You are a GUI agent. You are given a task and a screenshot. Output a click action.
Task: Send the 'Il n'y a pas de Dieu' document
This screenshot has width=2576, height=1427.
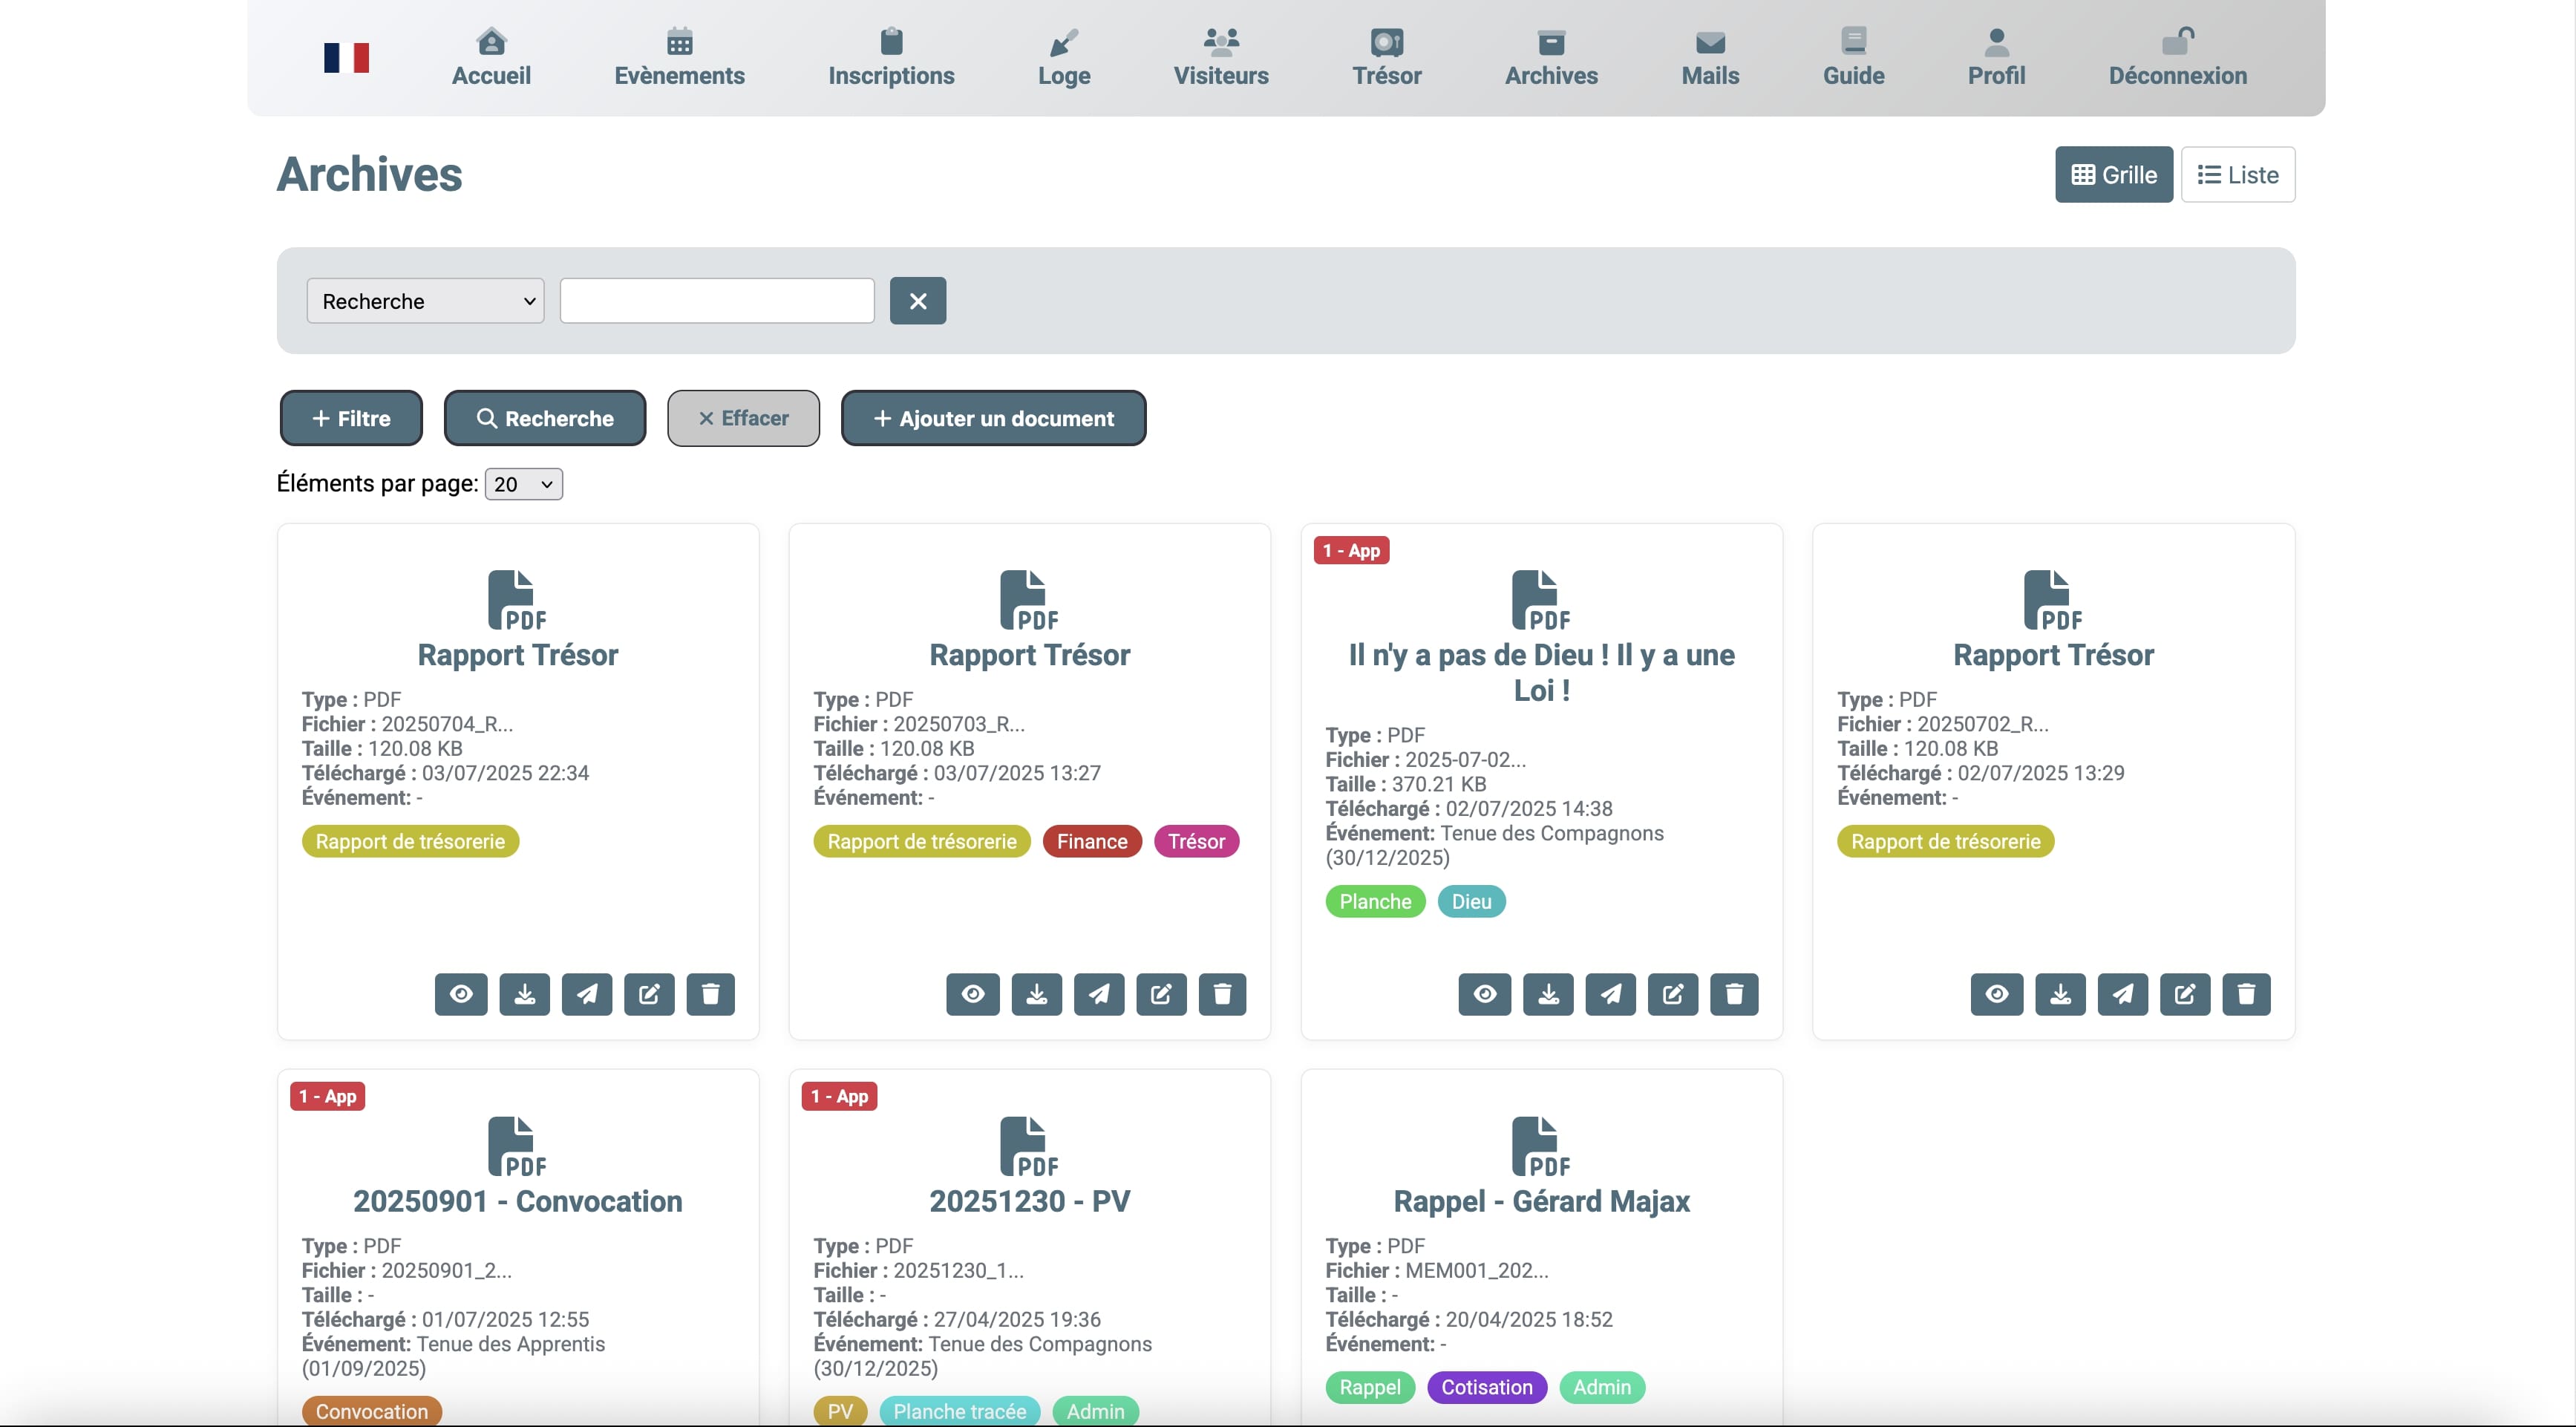pos(1610,994)
